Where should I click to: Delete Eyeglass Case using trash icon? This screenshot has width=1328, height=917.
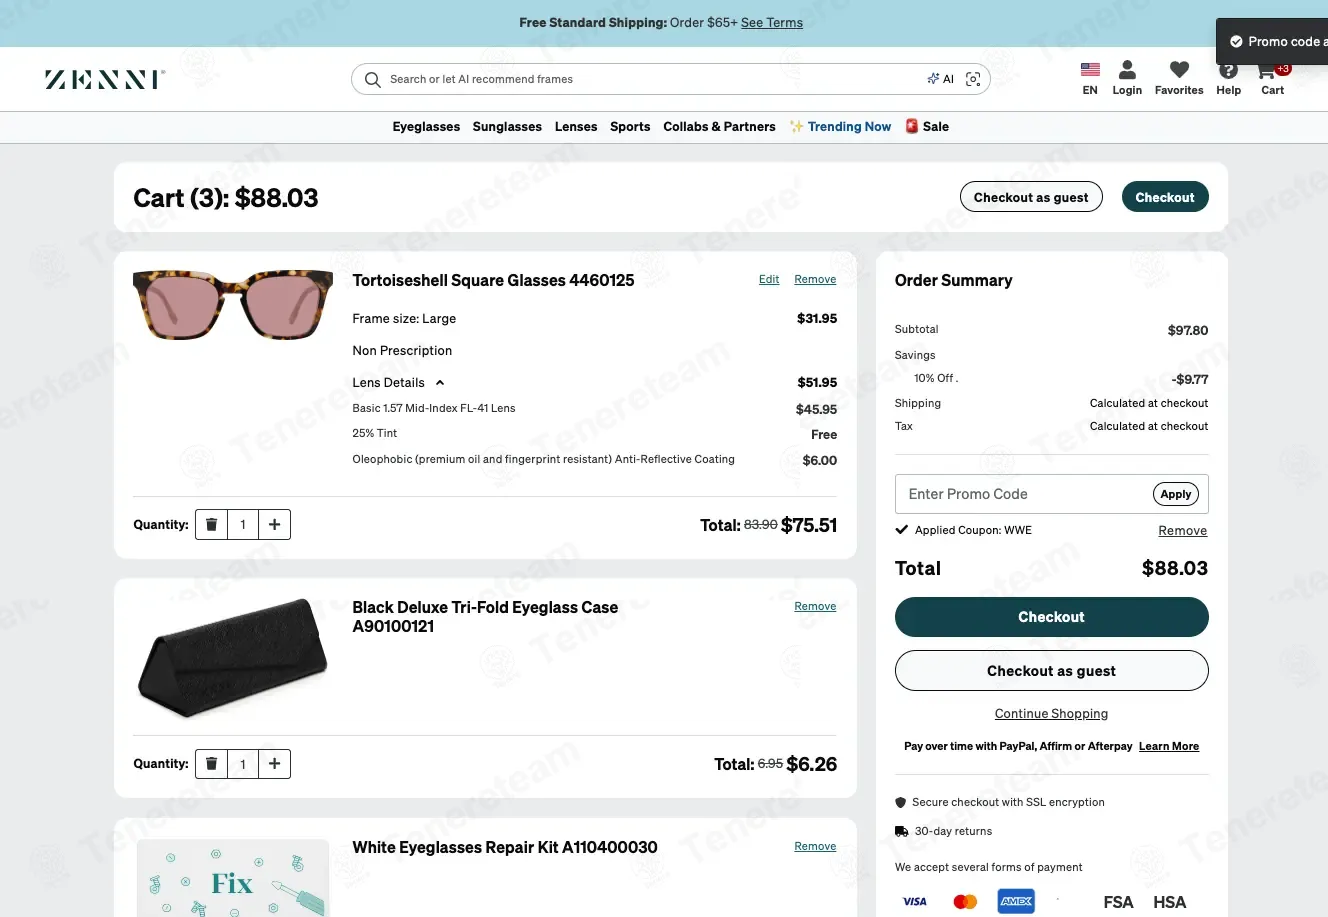click(211, 764)
